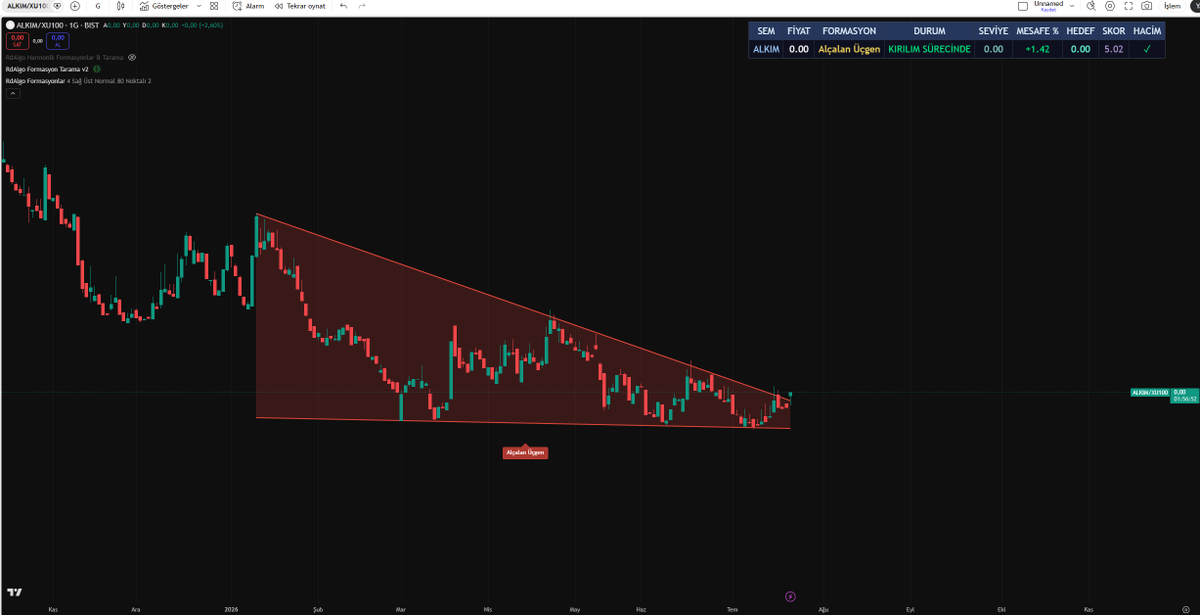
Task: Open source code braces of RdAlgo Formasyon Tarama v2
Action: pyautogui.click(x=97, y=69)
